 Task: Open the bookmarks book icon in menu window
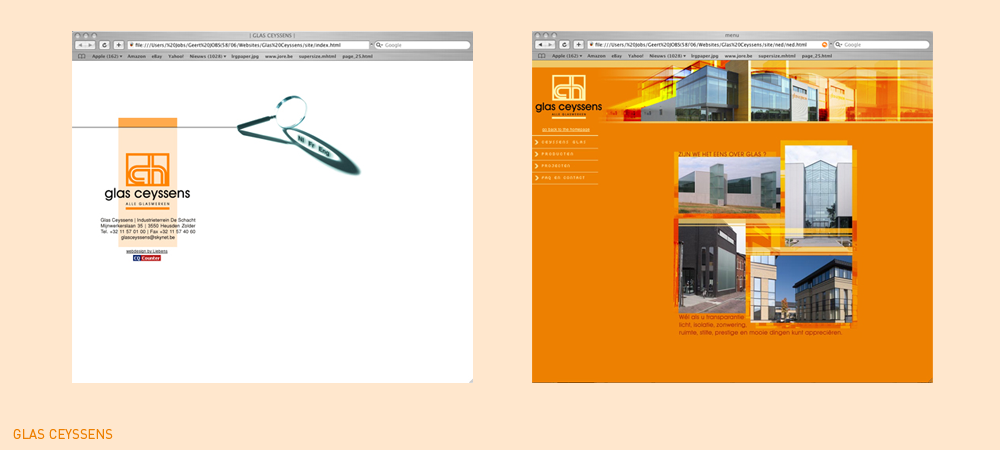point(541,56)
